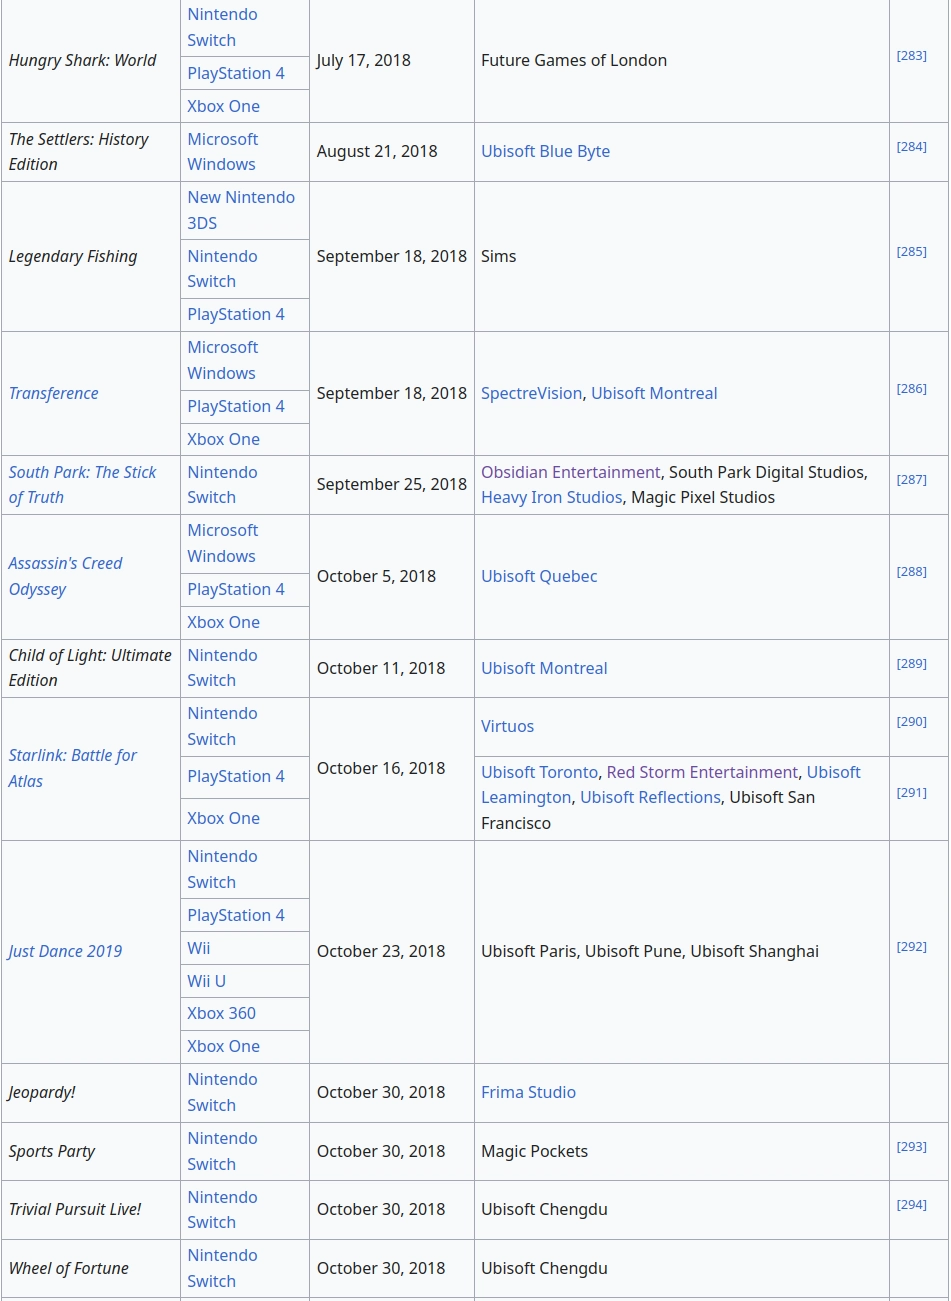This screenshot has width=951, height=1301.
Task: Open citation reference [292]
Action: pyautogui.click(x=911, y=947)
